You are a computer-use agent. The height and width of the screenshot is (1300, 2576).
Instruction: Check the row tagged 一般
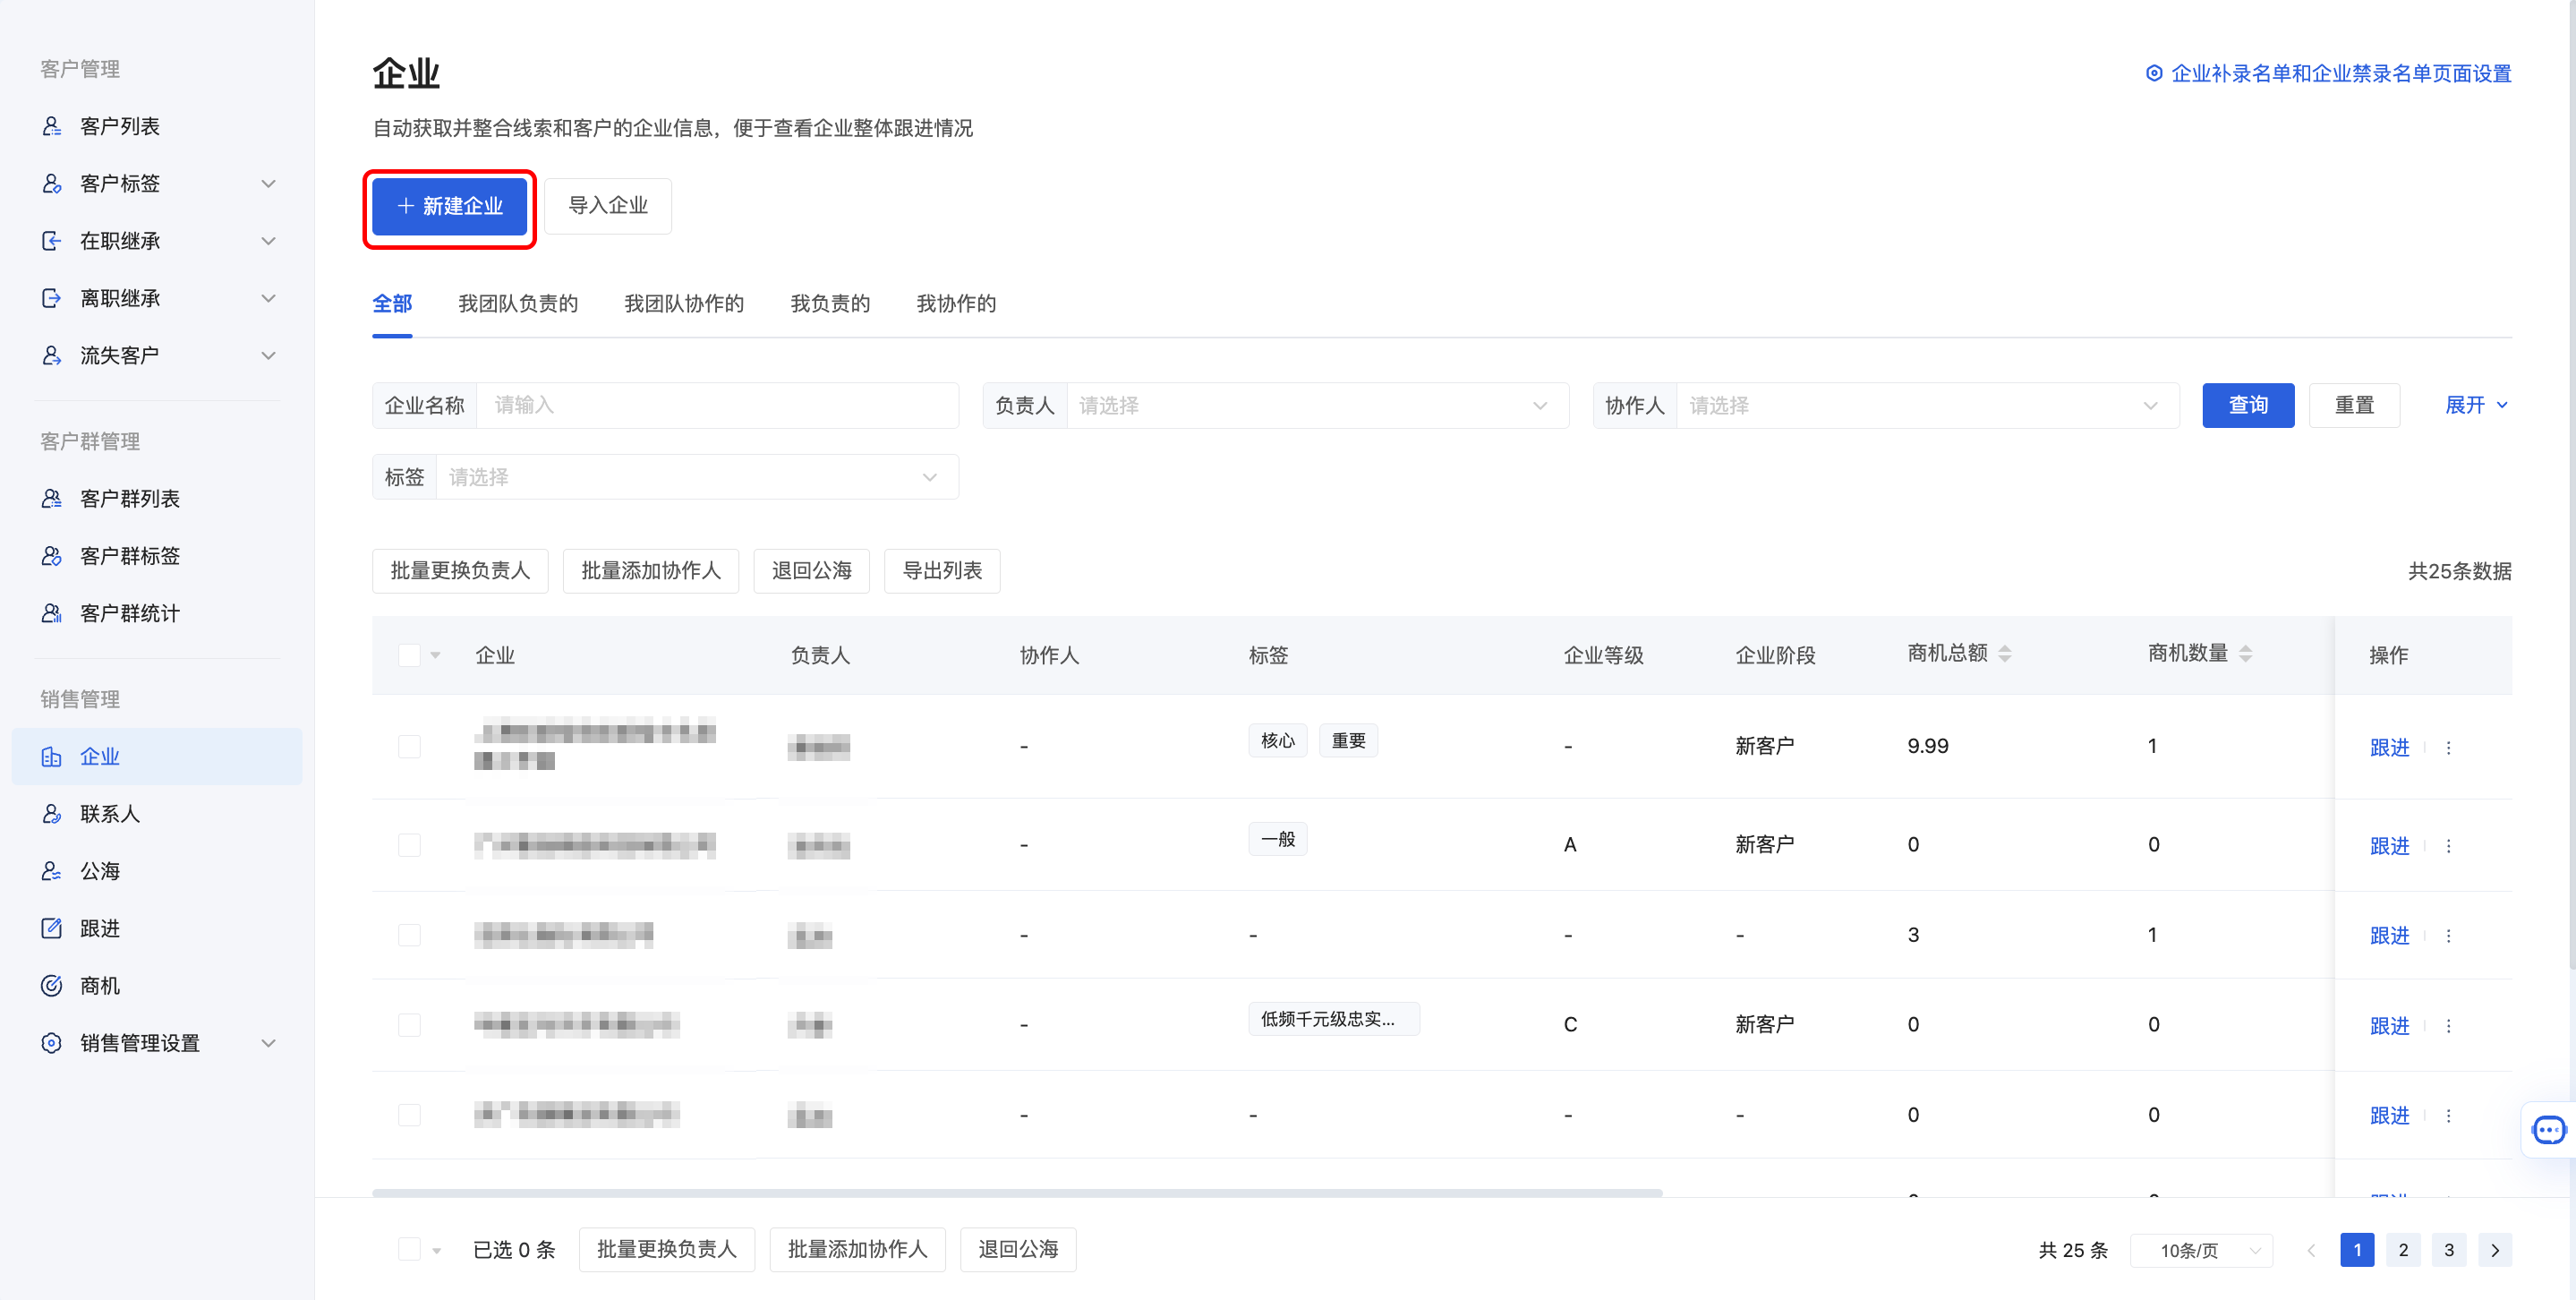point(409,845)
